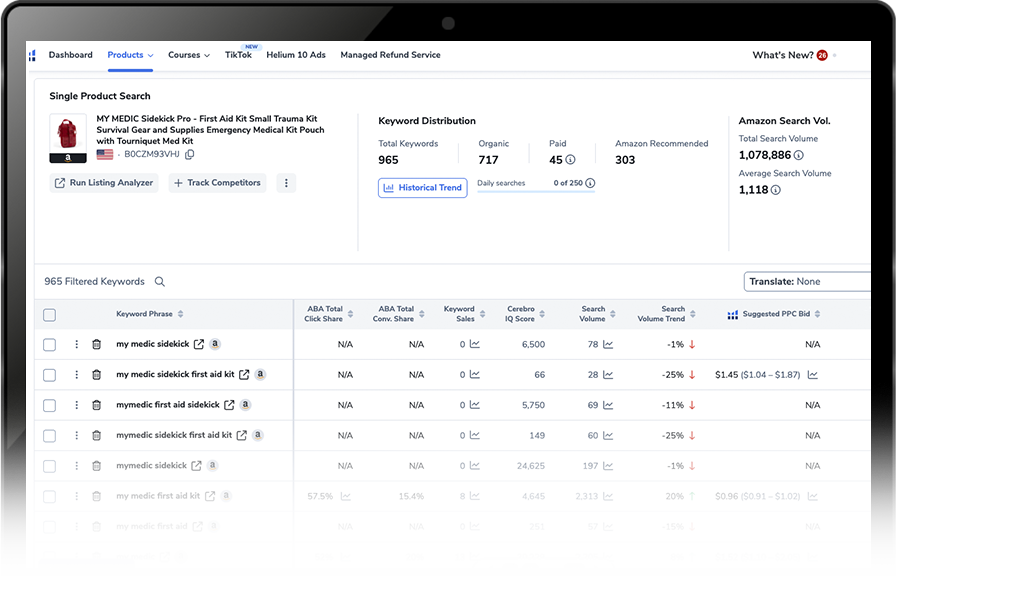Screen dimensions: 1024x596
Task: Click the daily searches progress bar
Action: 535,193
